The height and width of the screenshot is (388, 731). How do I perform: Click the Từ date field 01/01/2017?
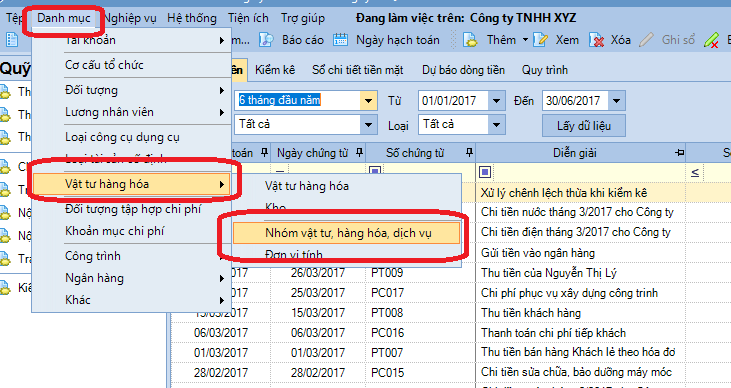coord(453,100)
